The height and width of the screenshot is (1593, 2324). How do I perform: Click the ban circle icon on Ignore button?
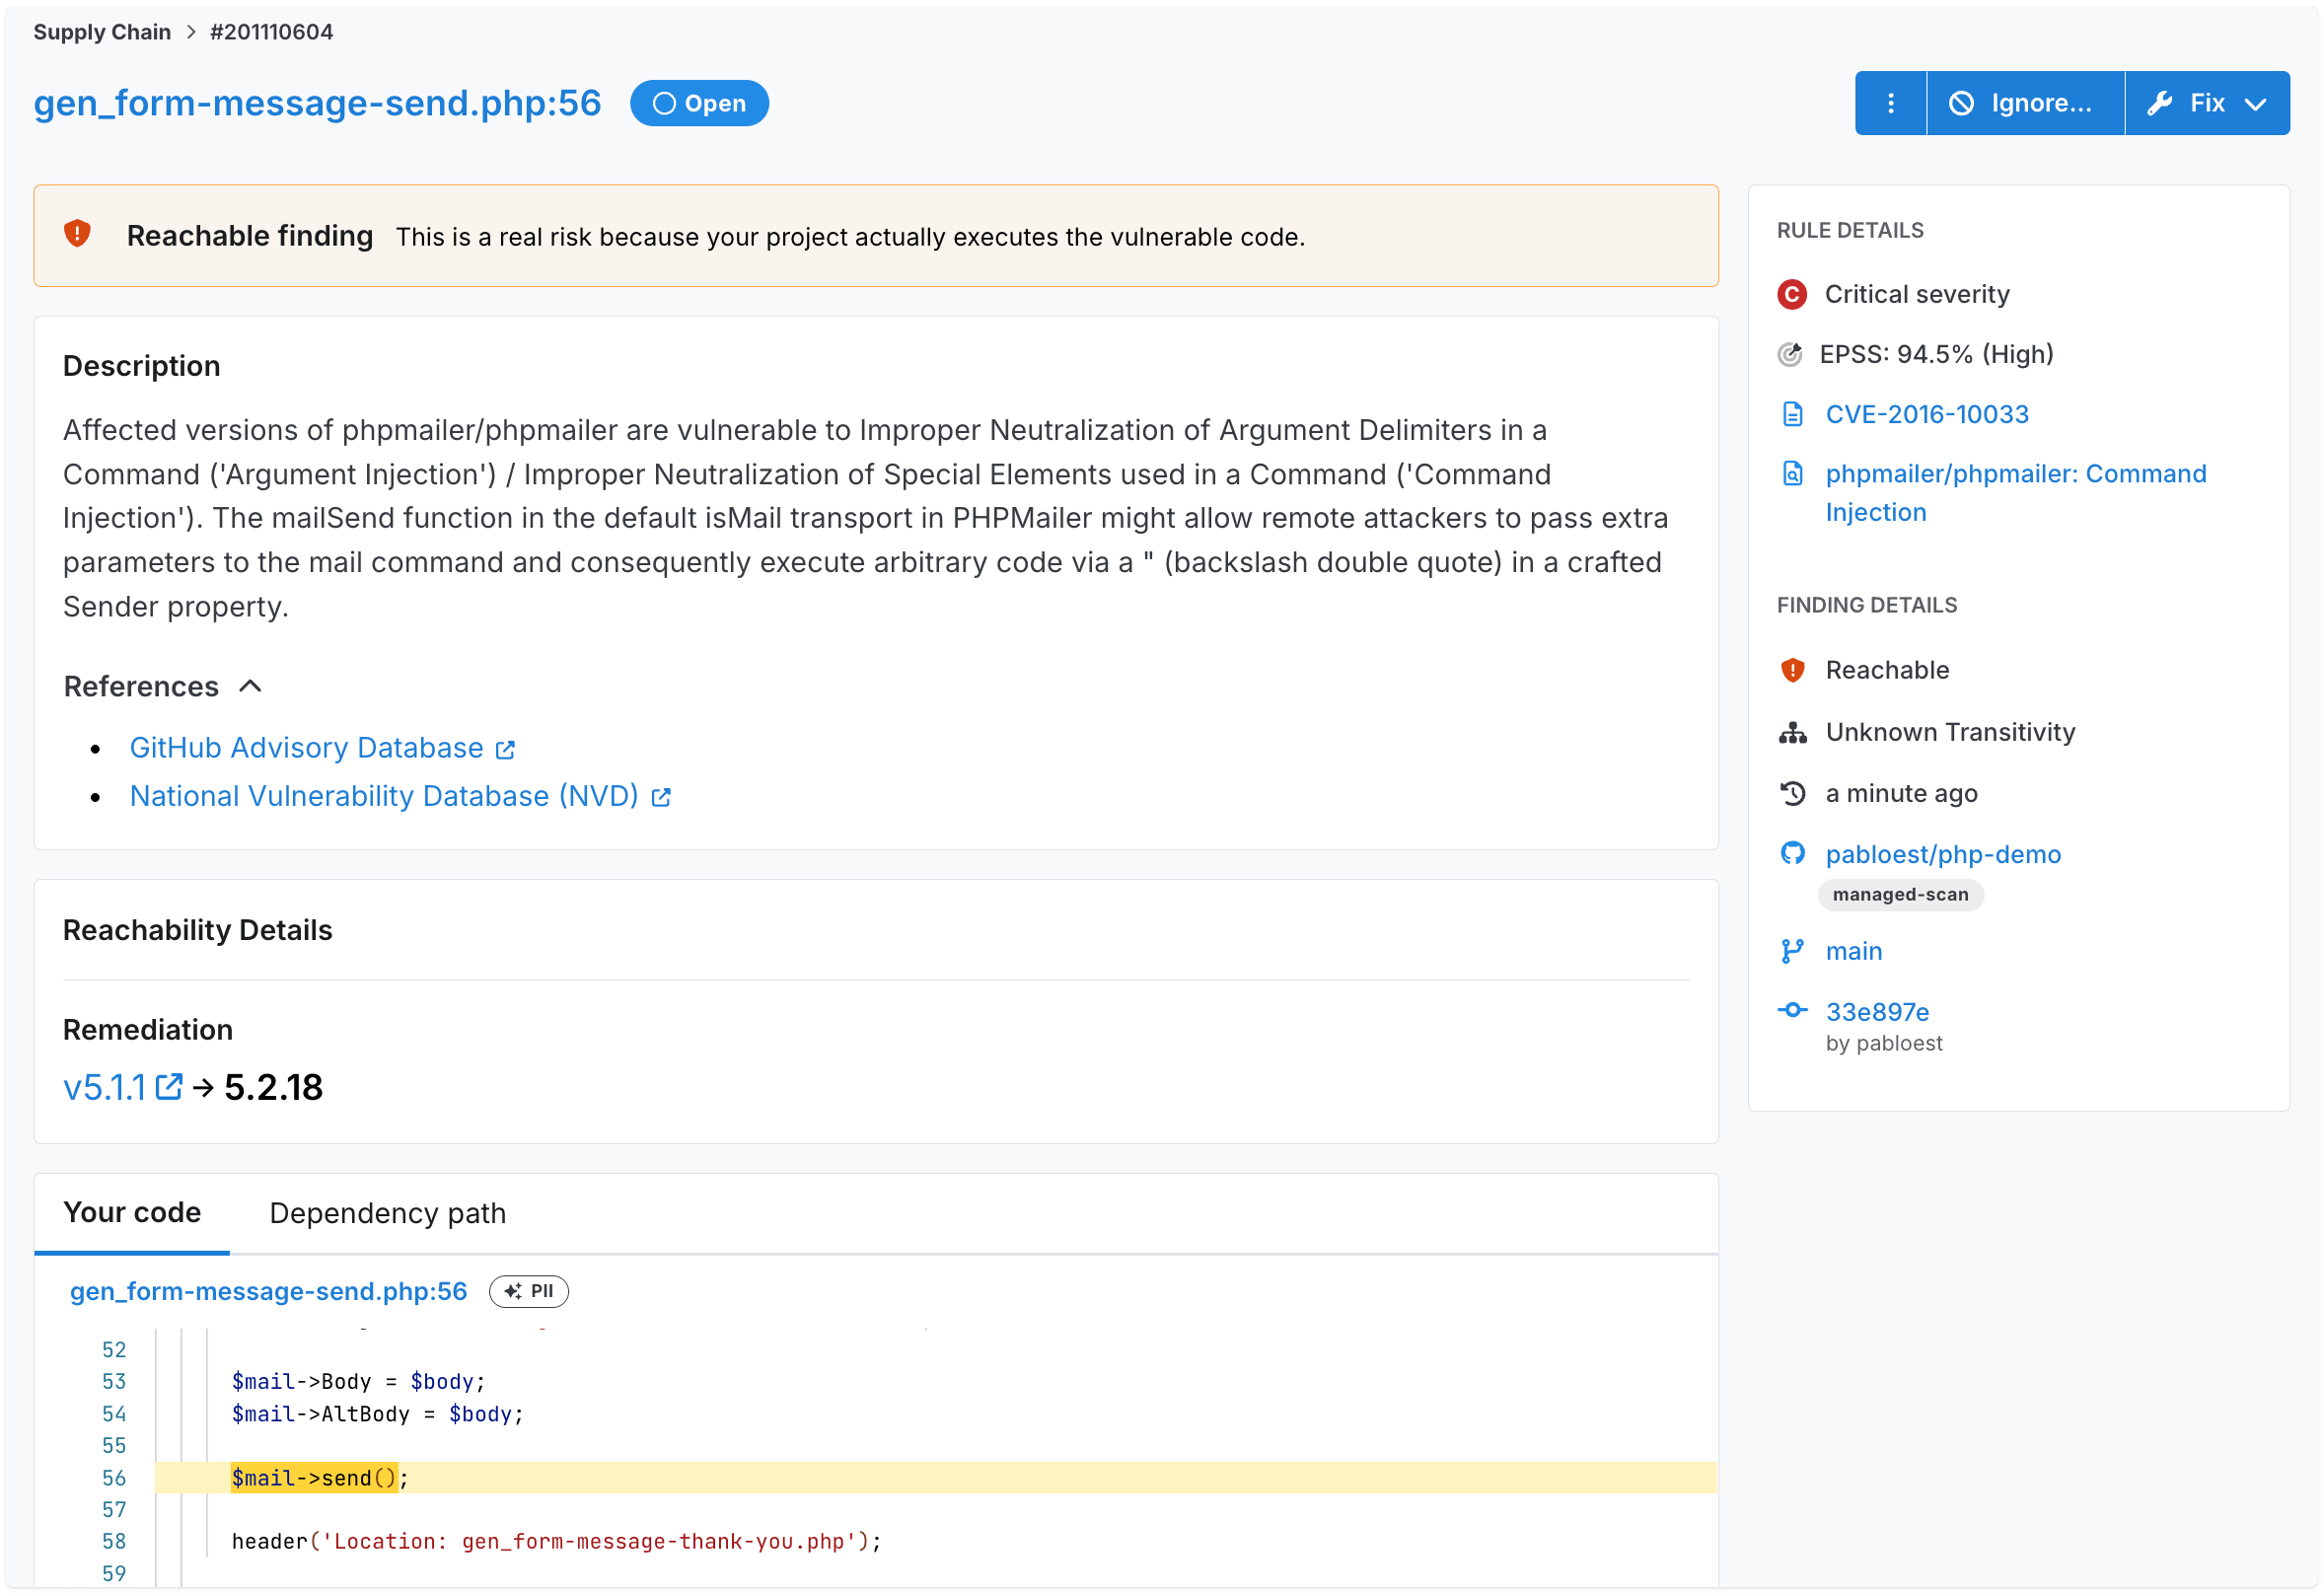coord(1961,103)
